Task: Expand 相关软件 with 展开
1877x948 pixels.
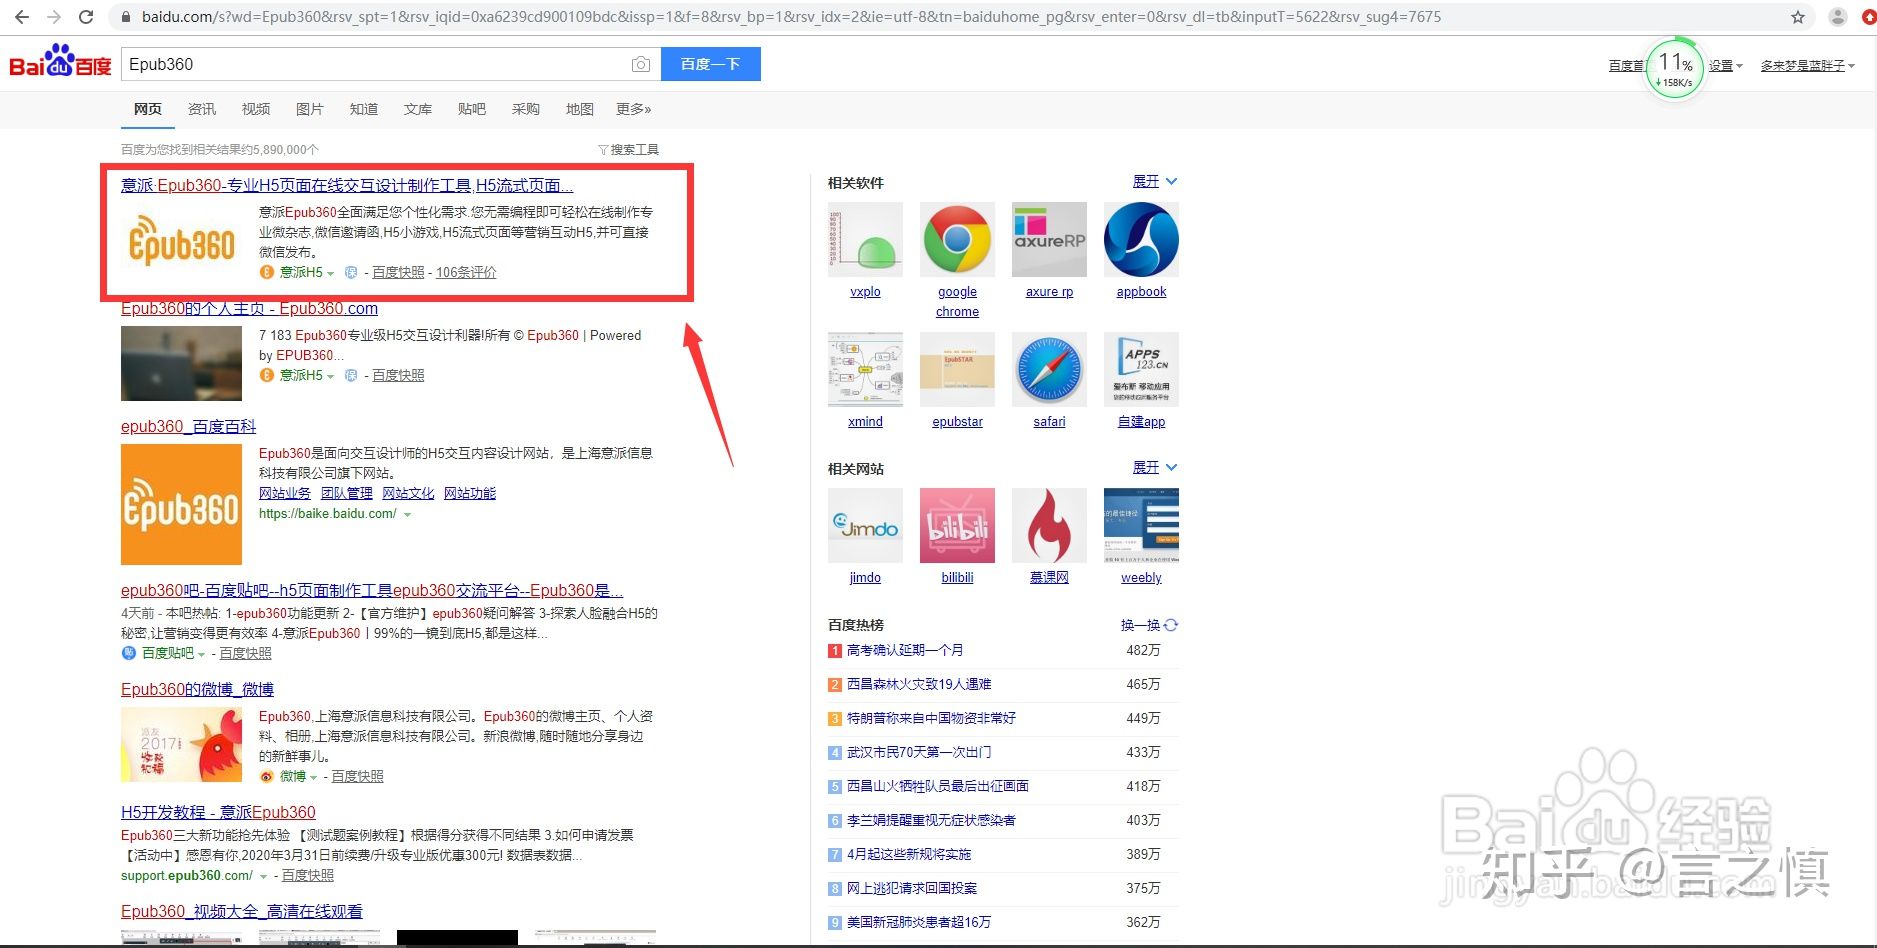Action: click(1155, 181)
